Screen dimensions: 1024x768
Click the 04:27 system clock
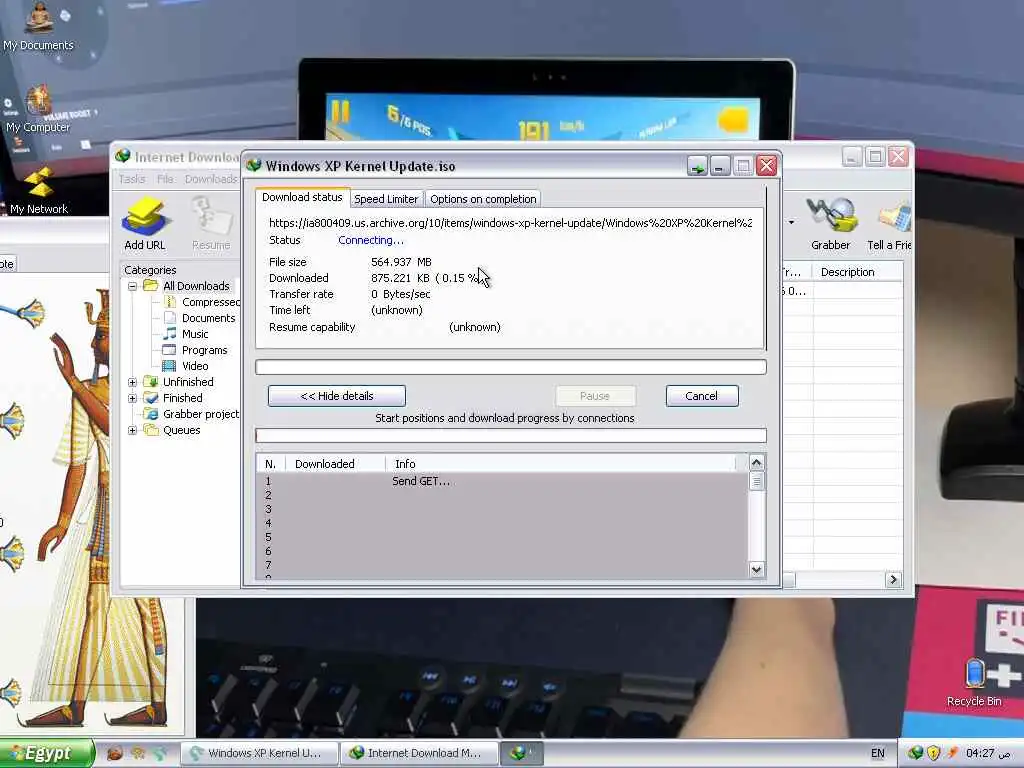[x=987, y=753]
